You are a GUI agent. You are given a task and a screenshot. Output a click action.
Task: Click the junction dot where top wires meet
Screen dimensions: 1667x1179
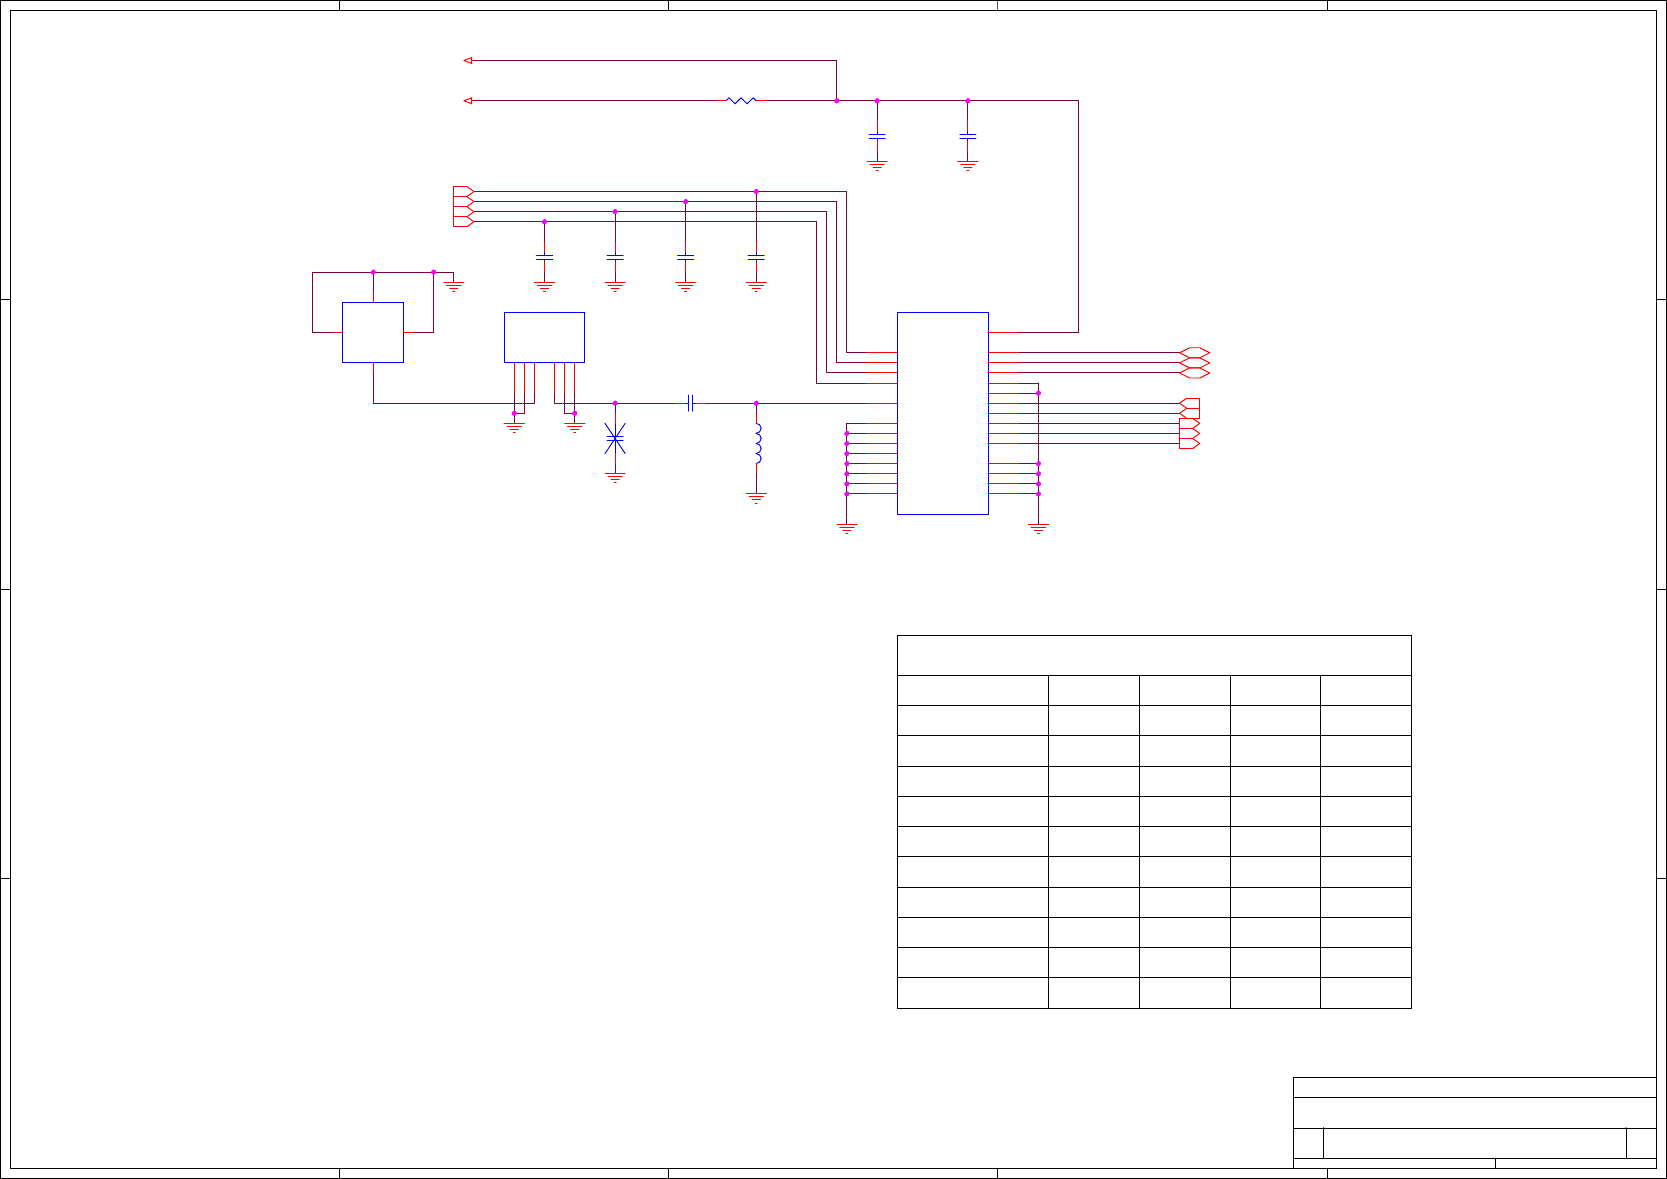coord(836,100)
